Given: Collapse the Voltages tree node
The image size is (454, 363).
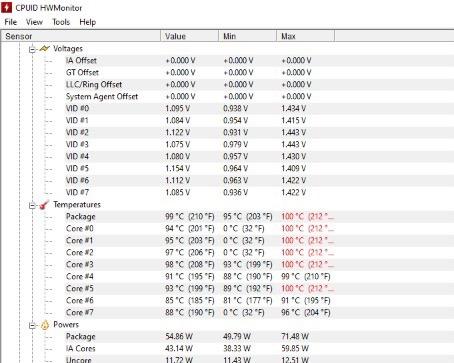Looking at the screenshot, I should [32, 50].
